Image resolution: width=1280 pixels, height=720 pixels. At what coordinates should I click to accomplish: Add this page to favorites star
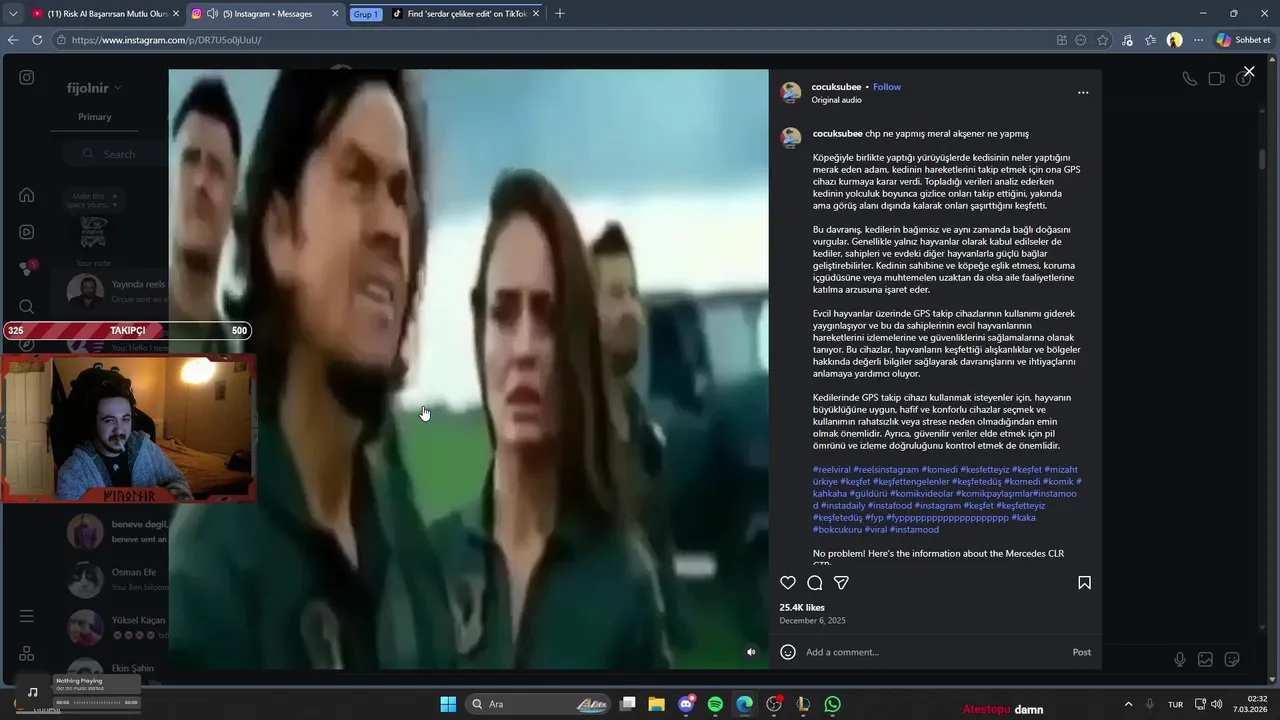click(1103, 40)
